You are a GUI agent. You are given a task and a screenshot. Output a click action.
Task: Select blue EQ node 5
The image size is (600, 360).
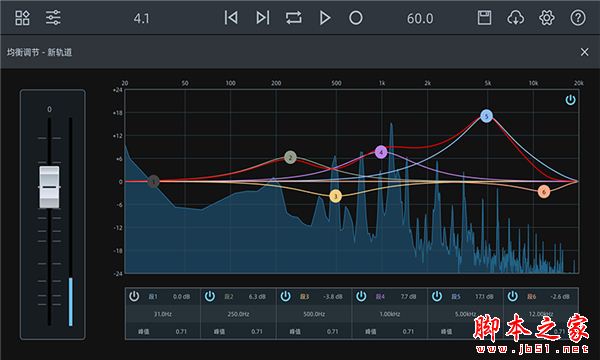[486, 116]
